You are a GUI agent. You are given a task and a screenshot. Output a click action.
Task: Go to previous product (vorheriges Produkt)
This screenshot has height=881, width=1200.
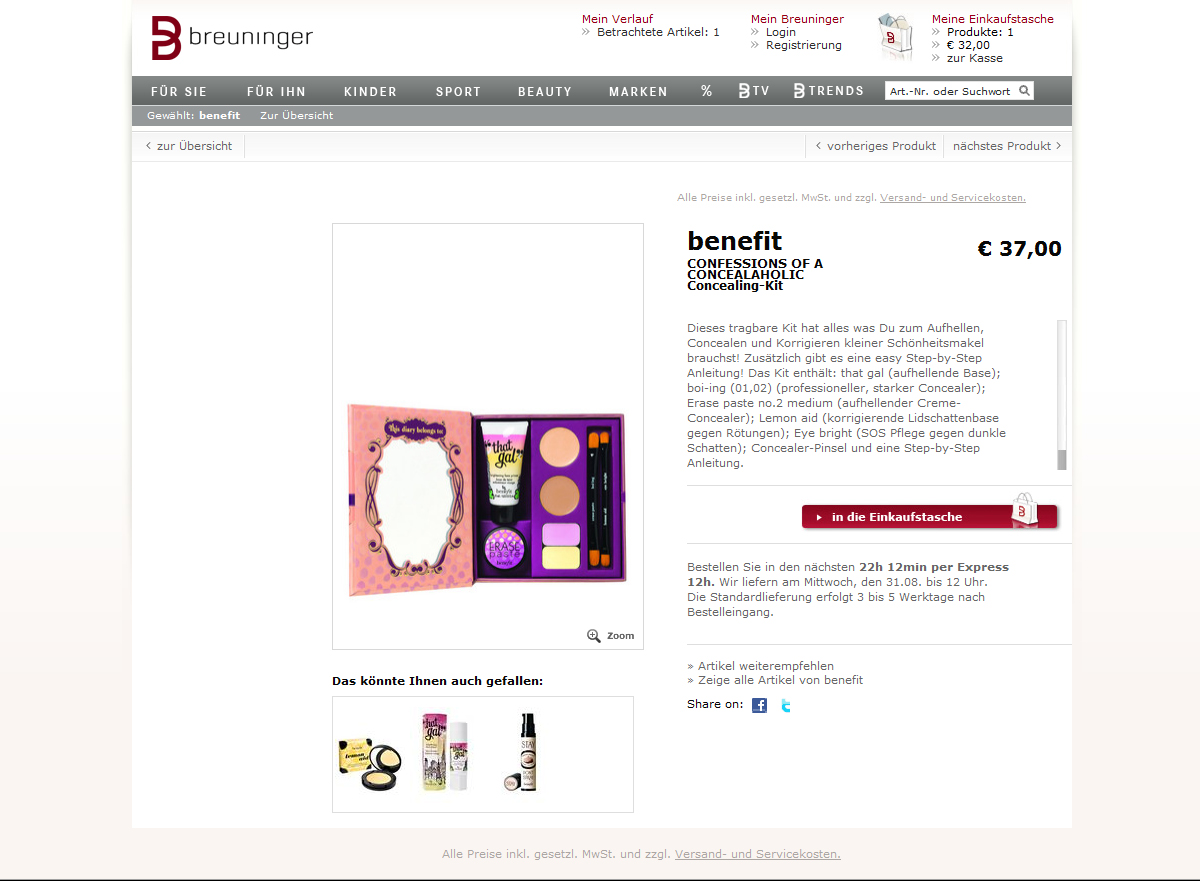point(876,146)
